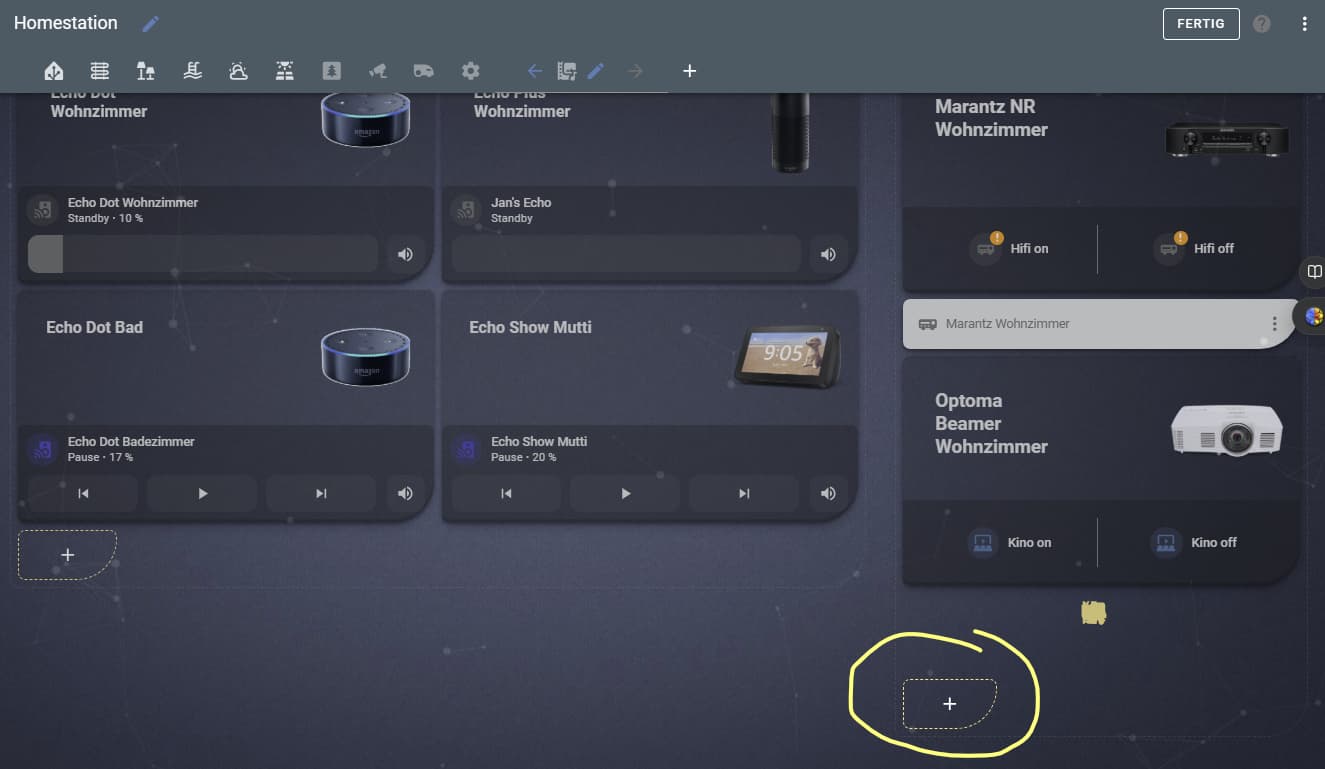Click the FERTIG button
1325x769 pixels.
[x=1201, y=24]
